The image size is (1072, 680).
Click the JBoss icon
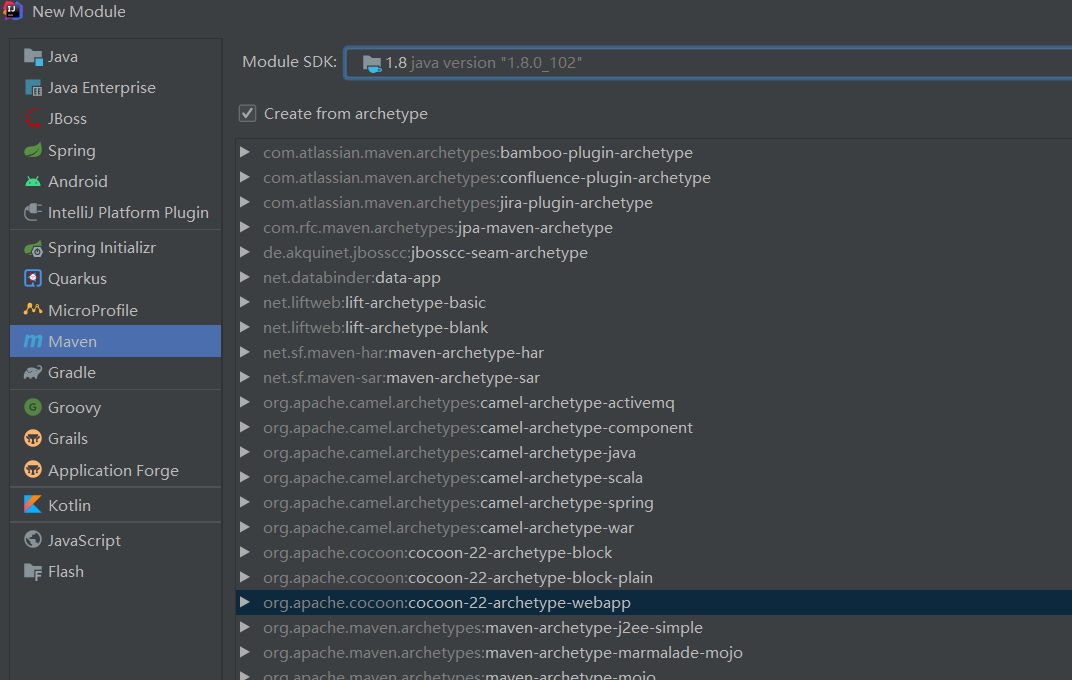[33, 118]
